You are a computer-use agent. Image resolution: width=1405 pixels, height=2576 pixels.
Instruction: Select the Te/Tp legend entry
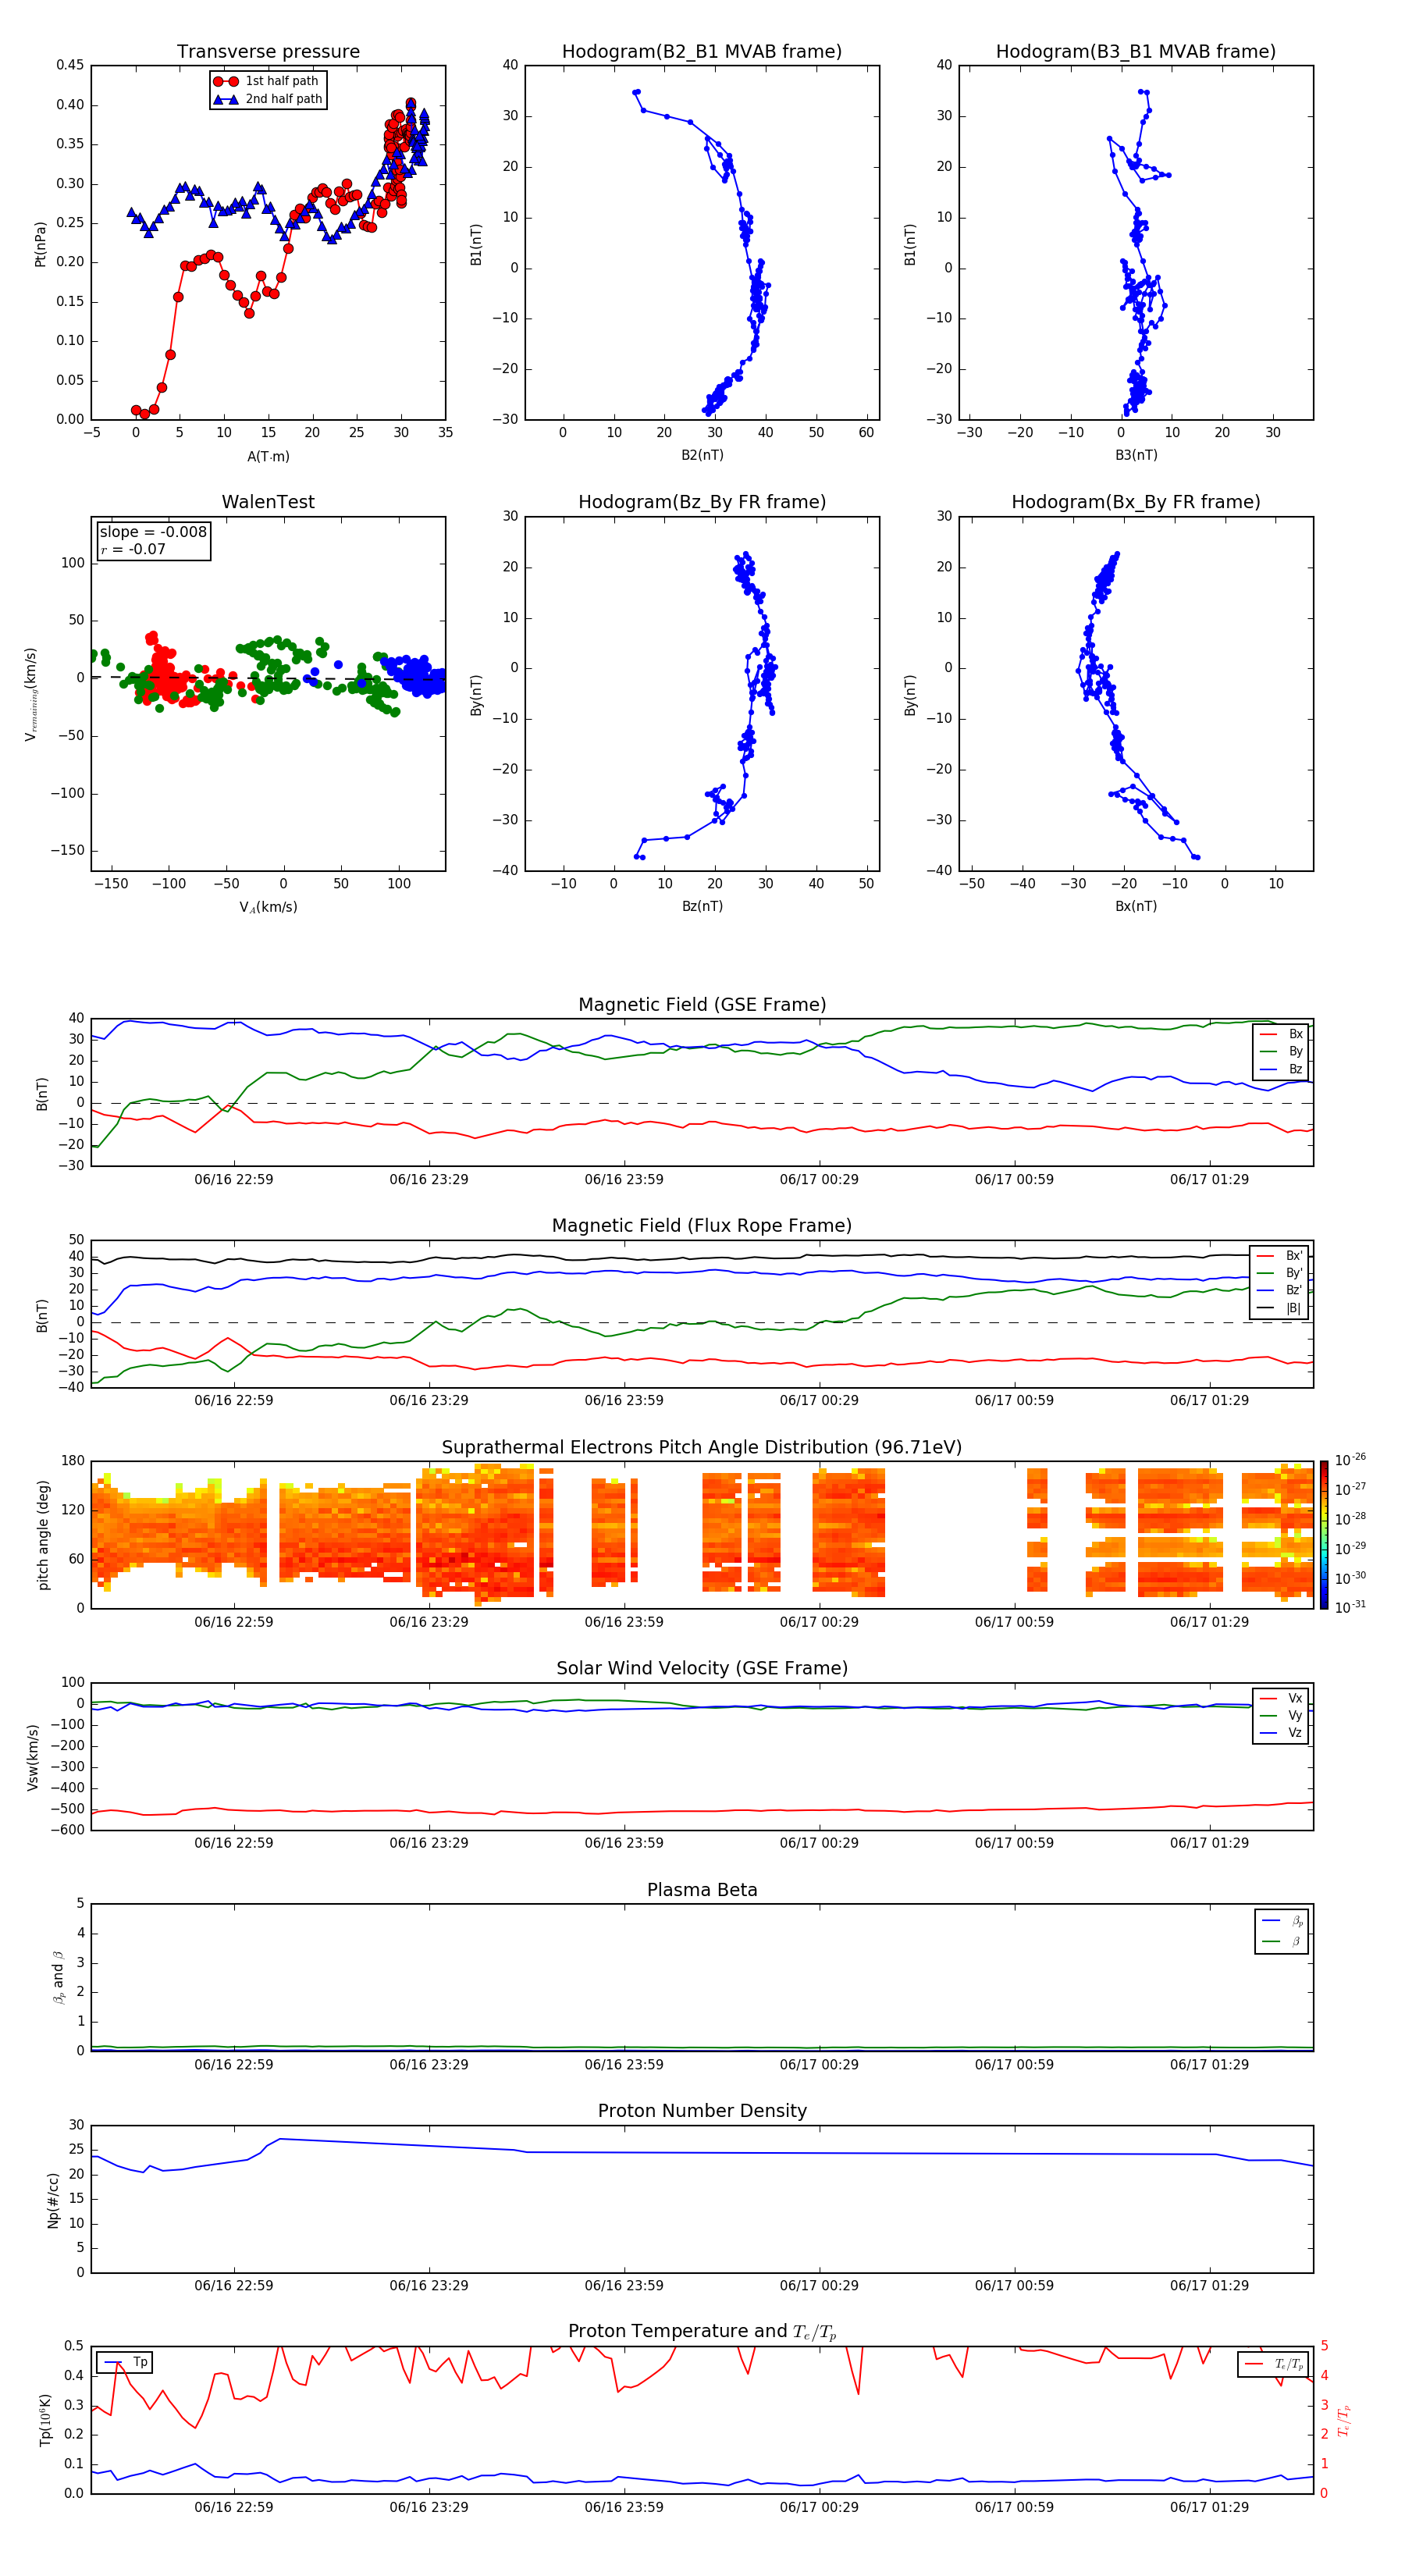[x=1274, y=2364]
